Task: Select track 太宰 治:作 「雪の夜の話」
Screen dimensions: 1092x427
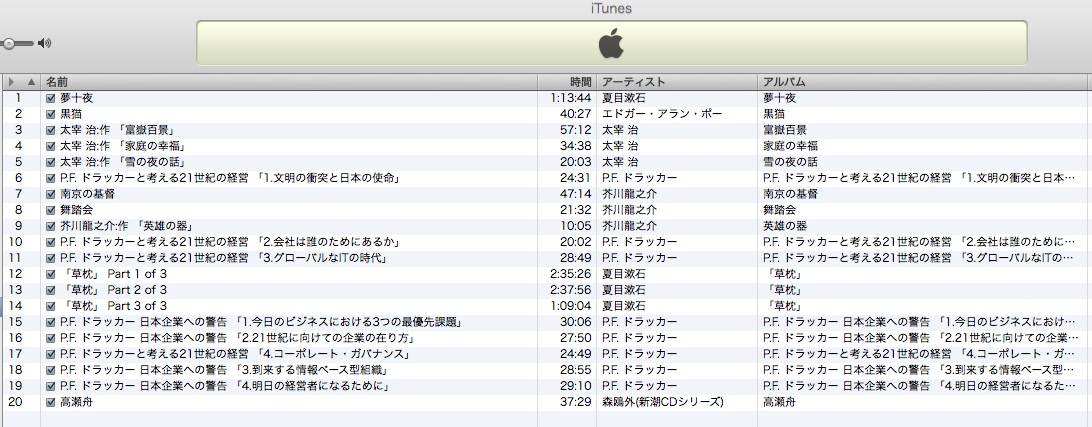Action: click(123, 162)
